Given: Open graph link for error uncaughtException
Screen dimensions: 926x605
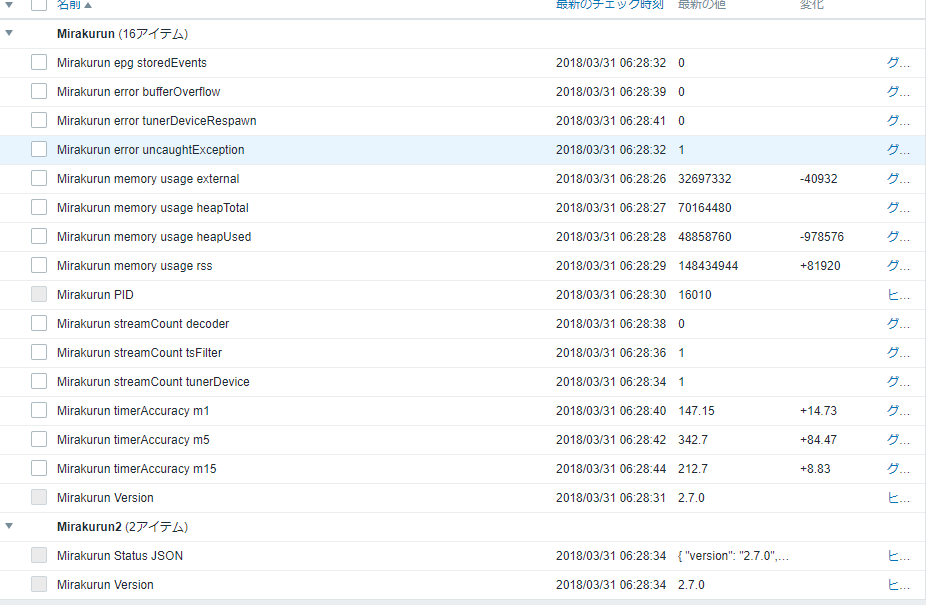Looking at the screenshot, I should pyautogui.click(x=898, y=149).
